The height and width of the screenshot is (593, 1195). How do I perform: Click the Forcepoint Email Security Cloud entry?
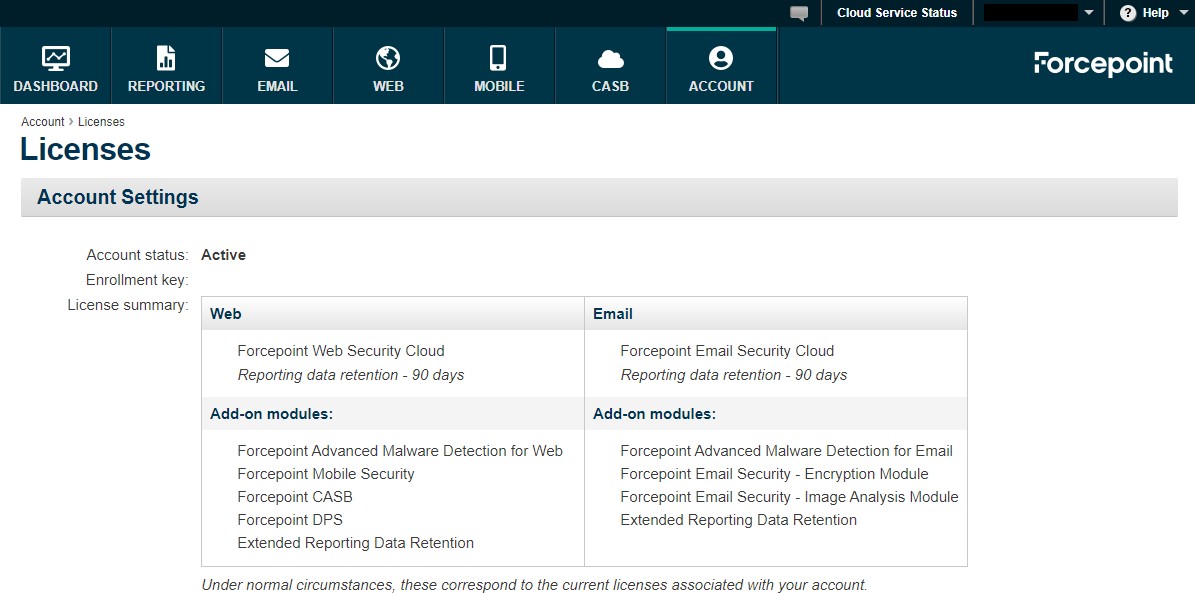click(726, 351)
